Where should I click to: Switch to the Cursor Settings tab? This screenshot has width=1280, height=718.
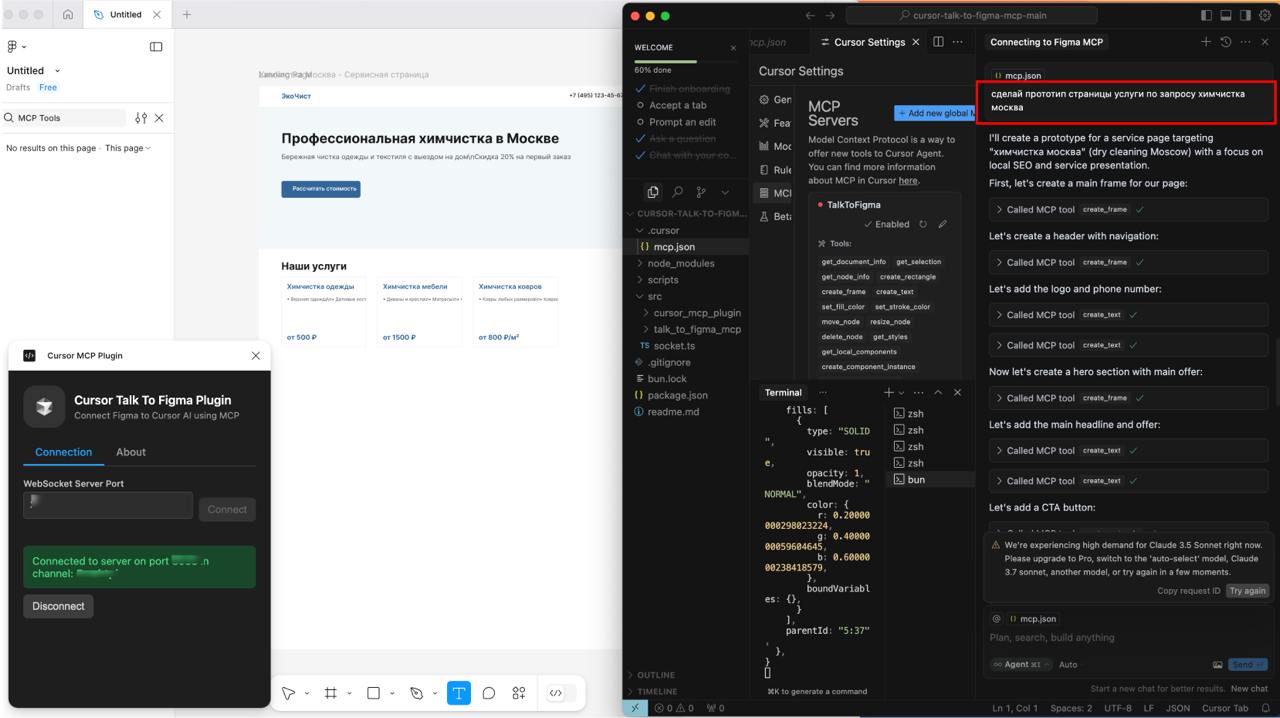(868, 42)
